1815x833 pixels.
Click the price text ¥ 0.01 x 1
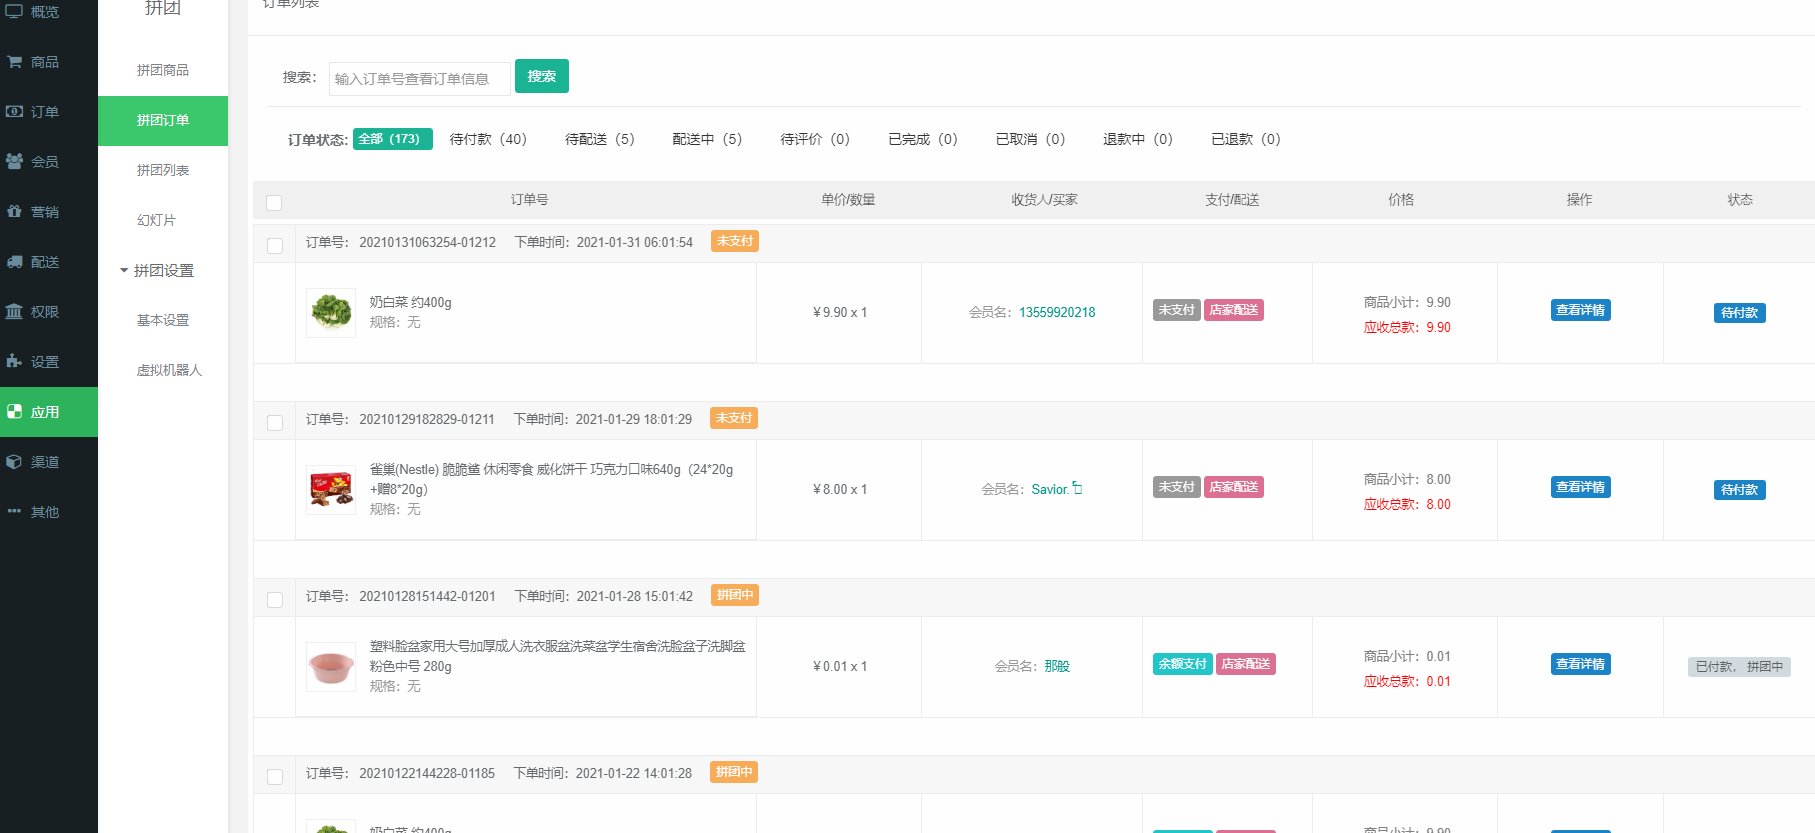coord(840,666)
